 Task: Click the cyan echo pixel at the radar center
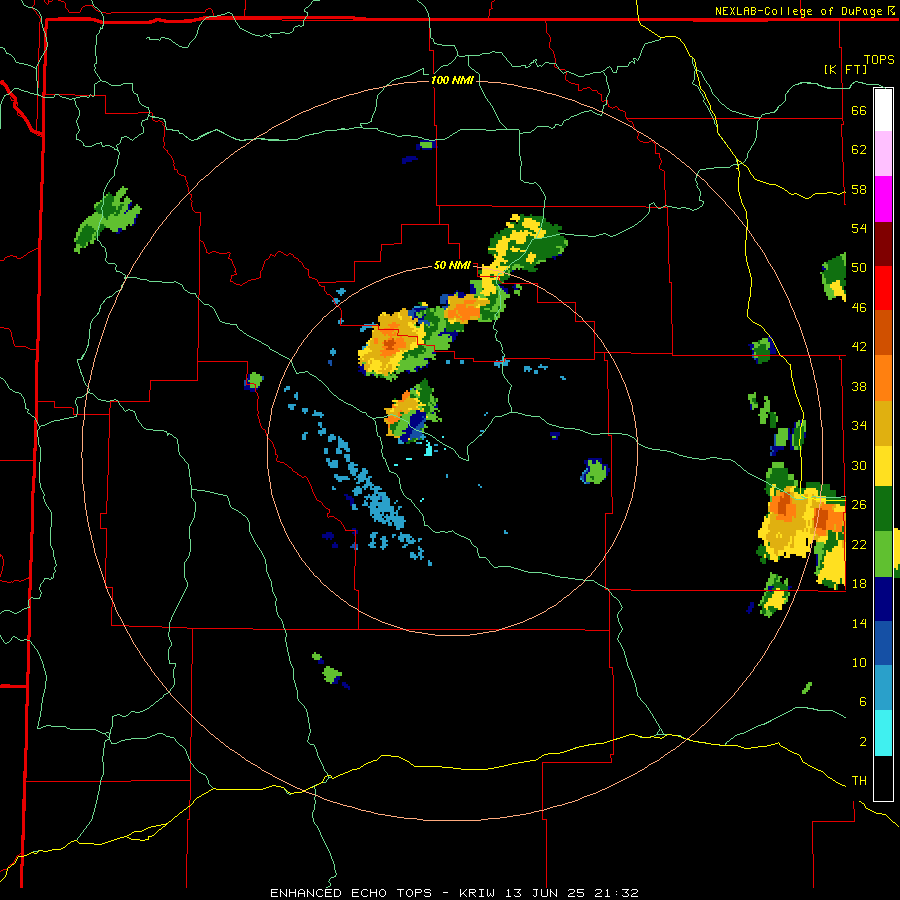point(428,448)
